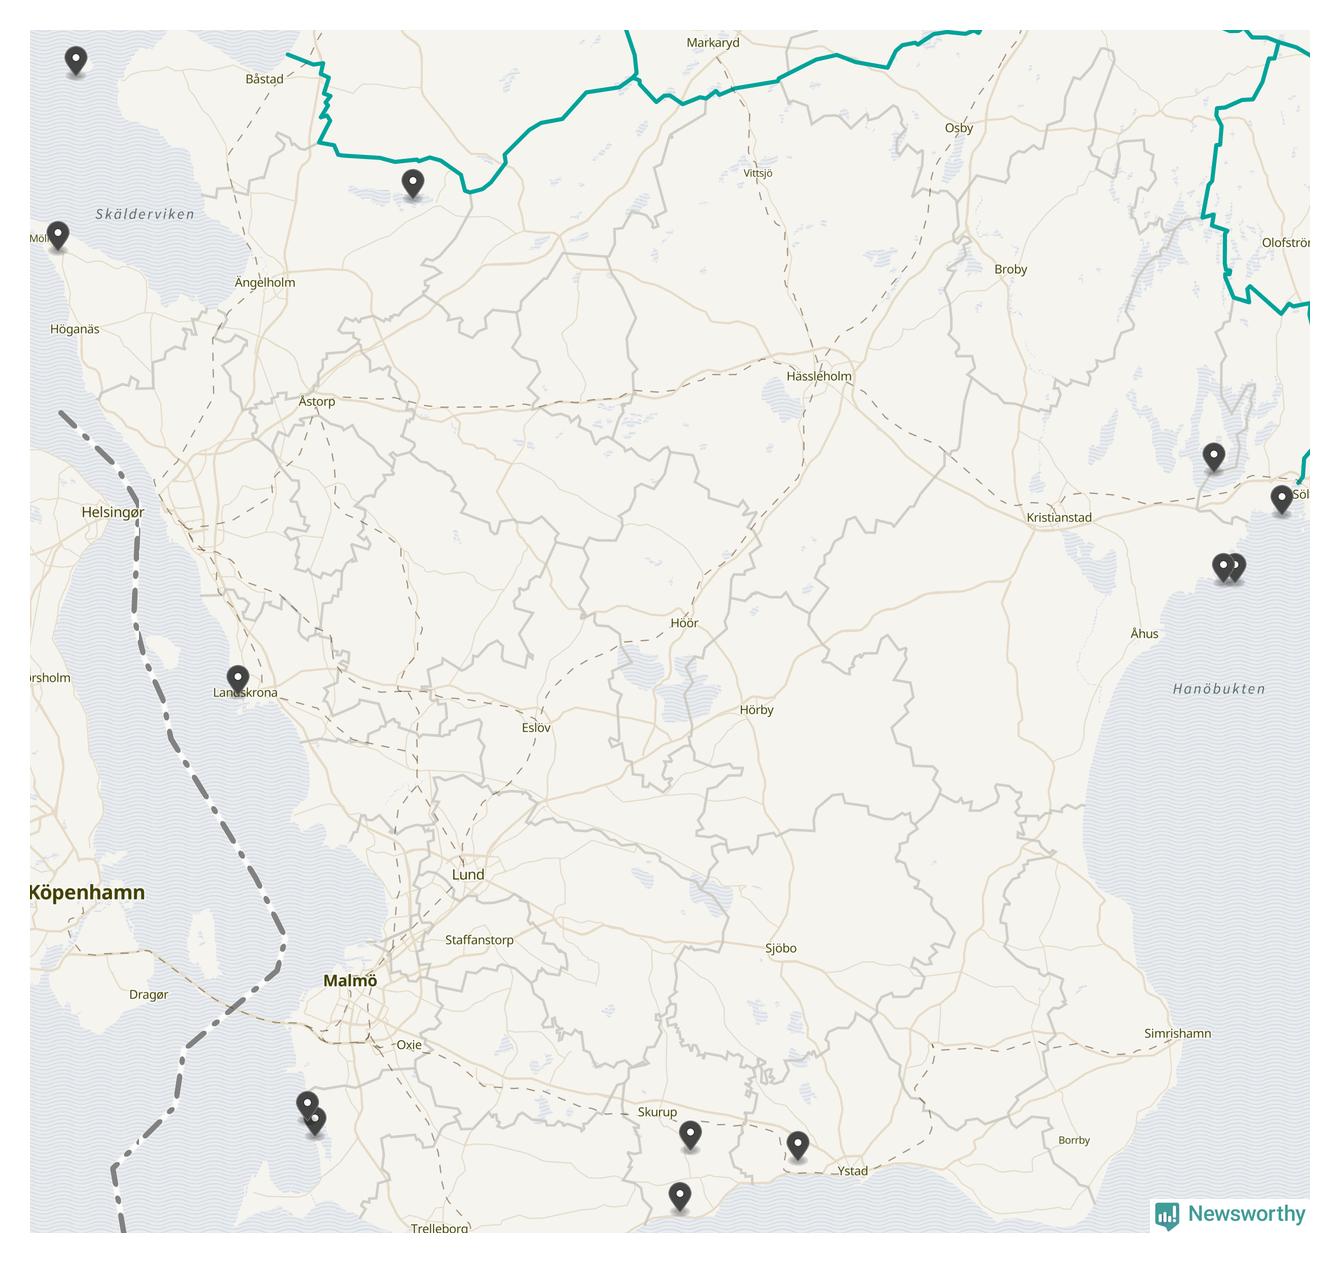This screenshot has height=1263, width=1340.
Task: Click the Helsingør label
Action: [113, 512]
